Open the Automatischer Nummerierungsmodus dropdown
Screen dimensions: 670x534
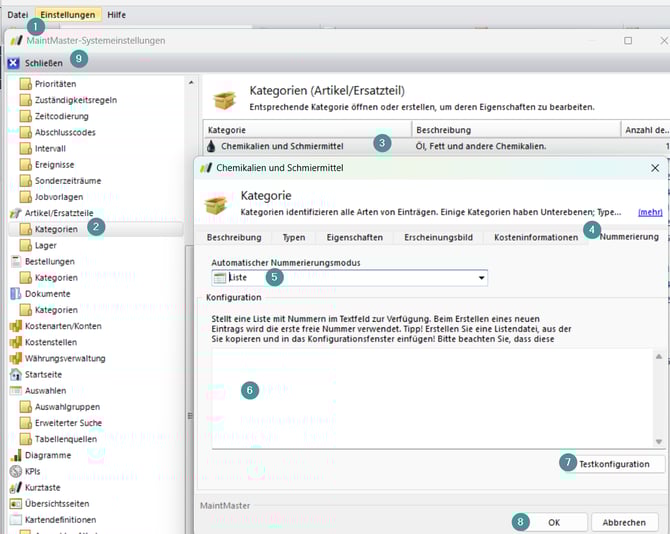pyautogui.click(x=481, y=278)
